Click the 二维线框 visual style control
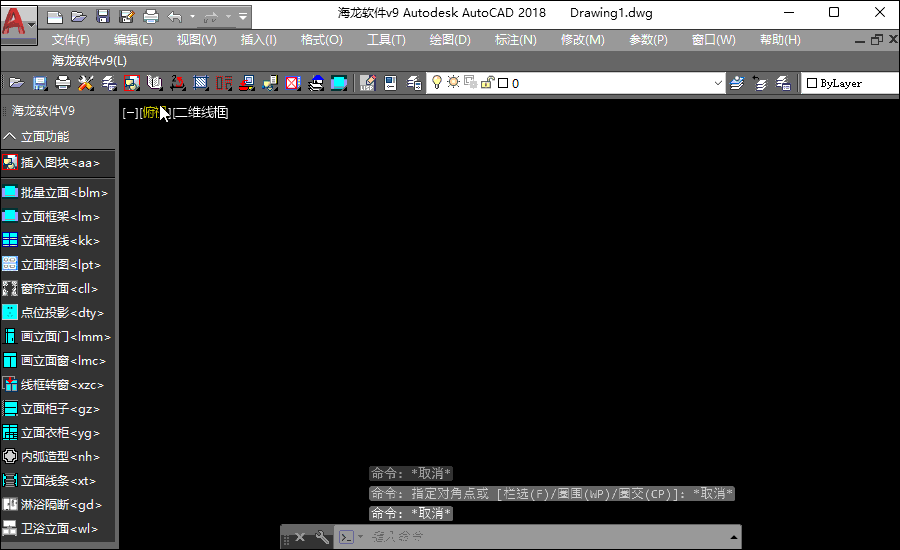 click(x=201, y=113)
